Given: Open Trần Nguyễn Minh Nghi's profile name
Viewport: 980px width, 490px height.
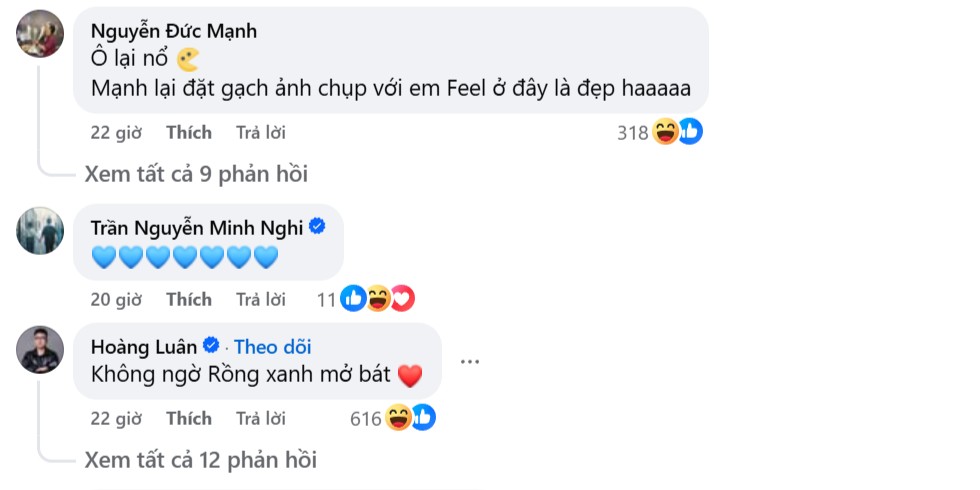Looking at the screenshot, I should pos(196,228).
